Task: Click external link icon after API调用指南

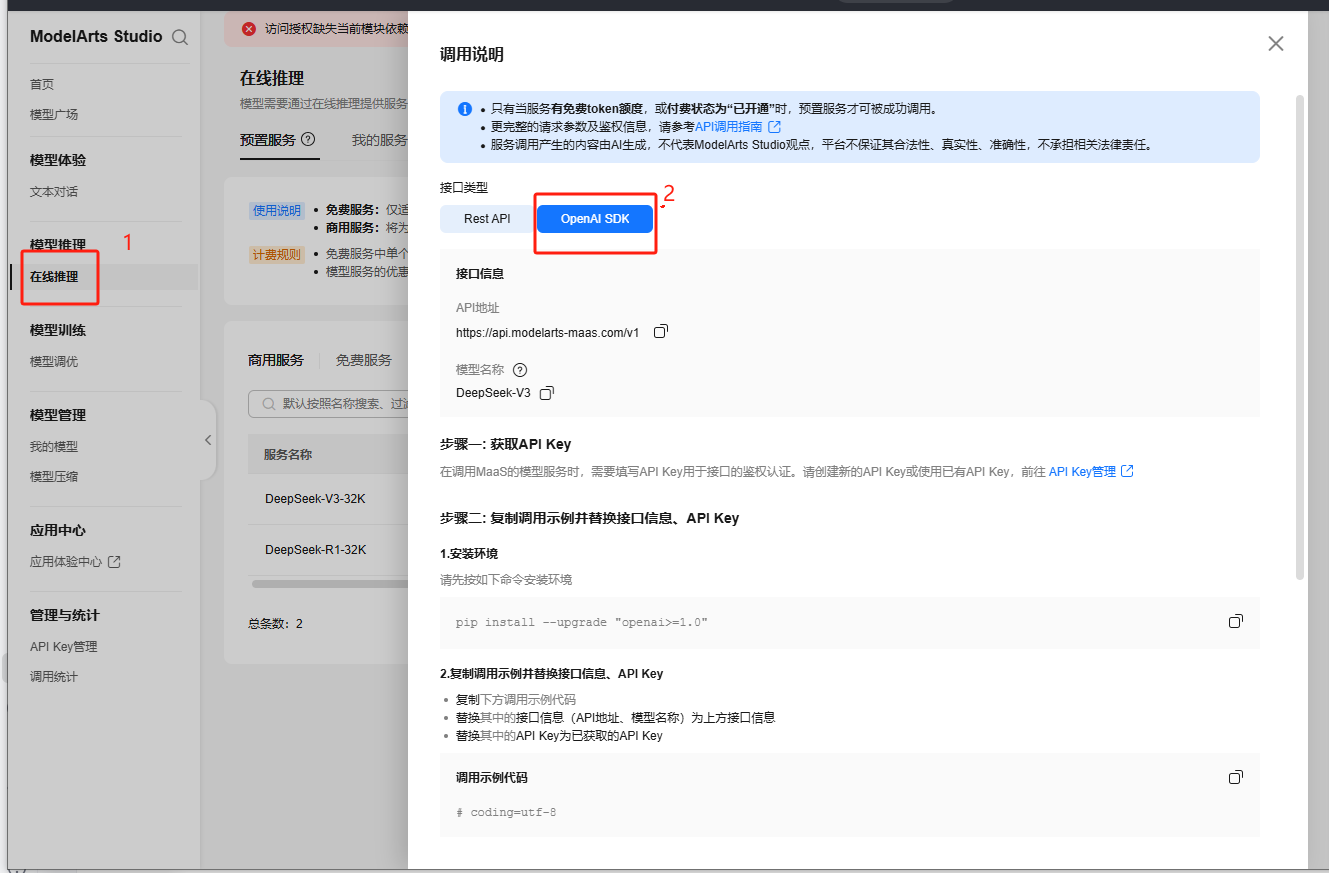Action: [774, 127]
